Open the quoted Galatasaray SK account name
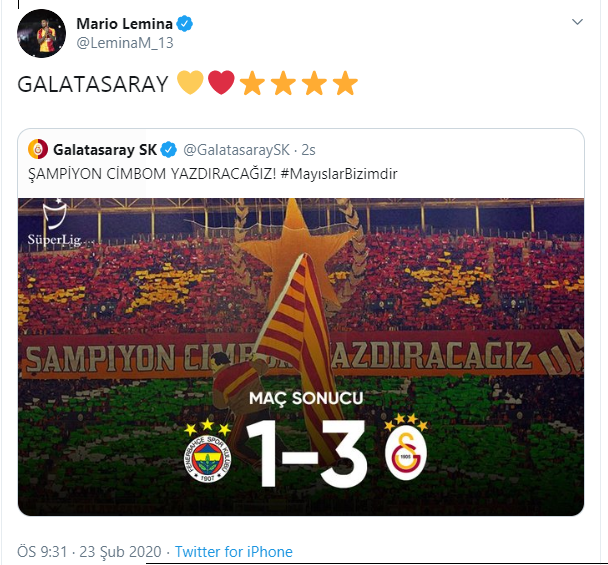Image resolution: width=608 pixels, height=565 pixels. 105,150
